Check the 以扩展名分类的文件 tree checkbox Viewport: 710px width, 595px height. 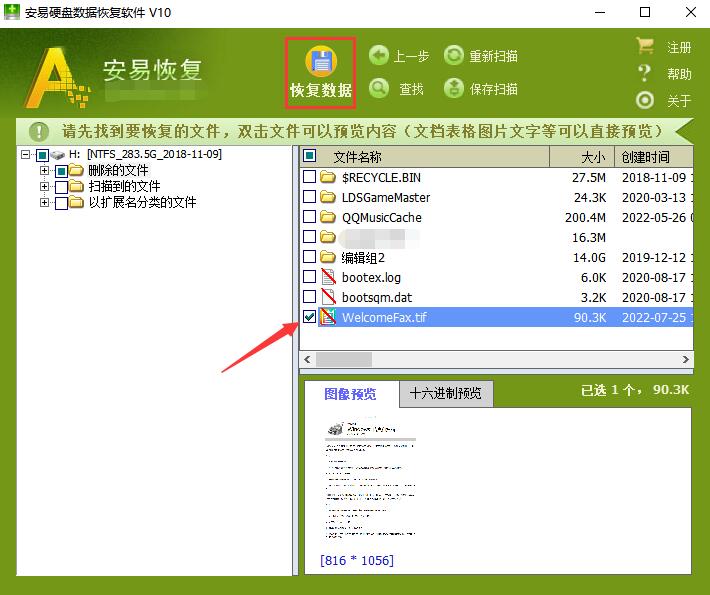62,203
